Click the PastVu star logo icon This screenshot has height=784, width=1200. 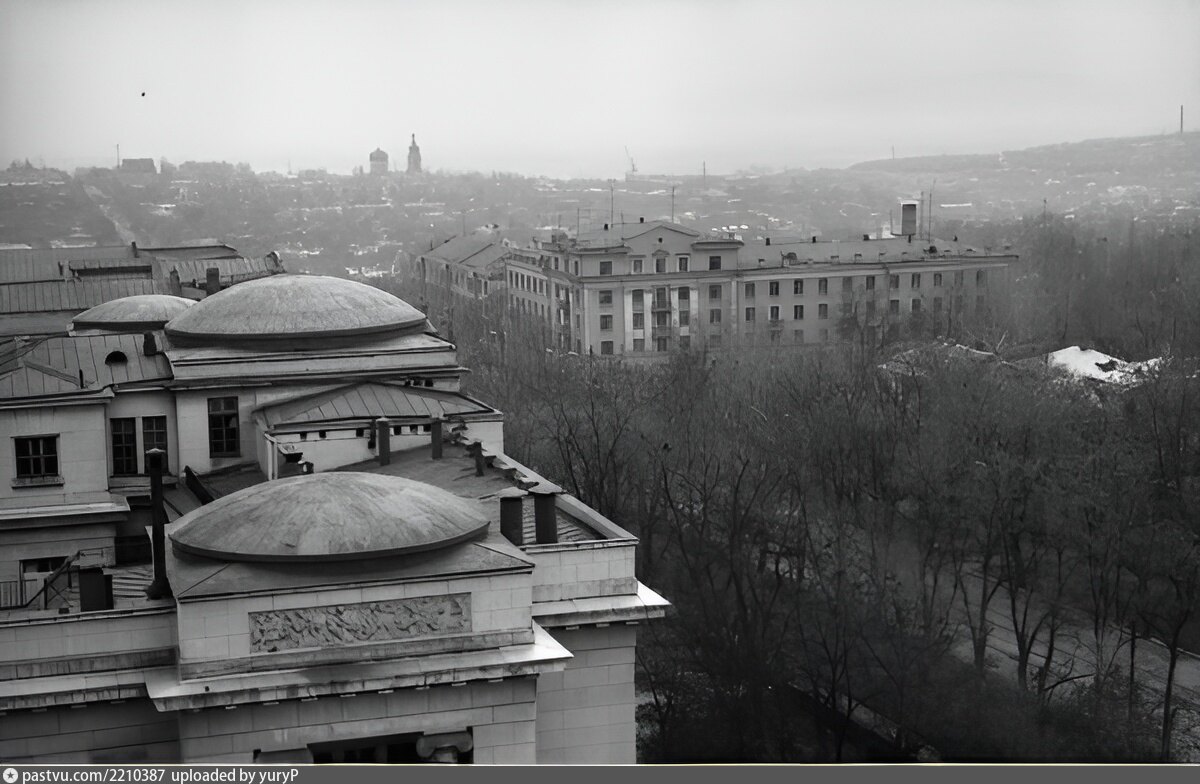[x=10, y=775]
